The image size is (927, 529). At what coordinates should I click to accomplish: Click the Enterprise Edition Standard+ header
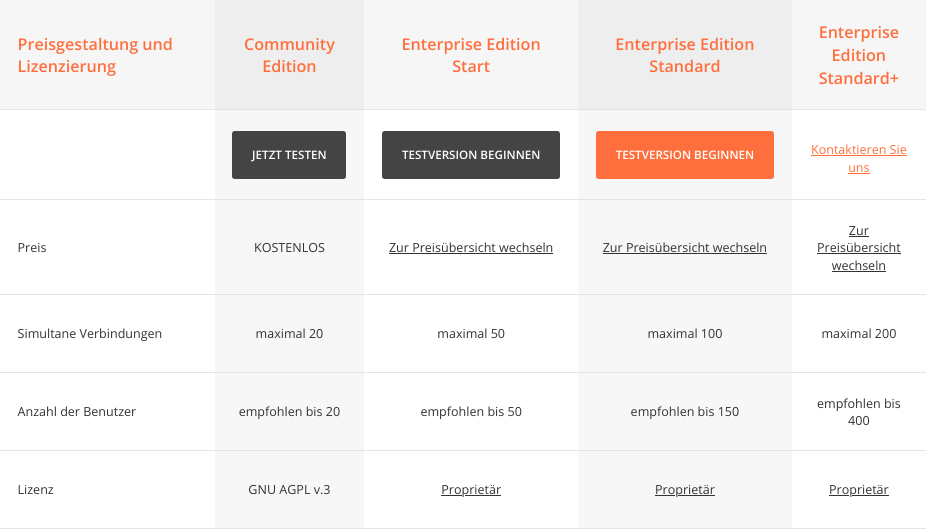pos(858,55)
